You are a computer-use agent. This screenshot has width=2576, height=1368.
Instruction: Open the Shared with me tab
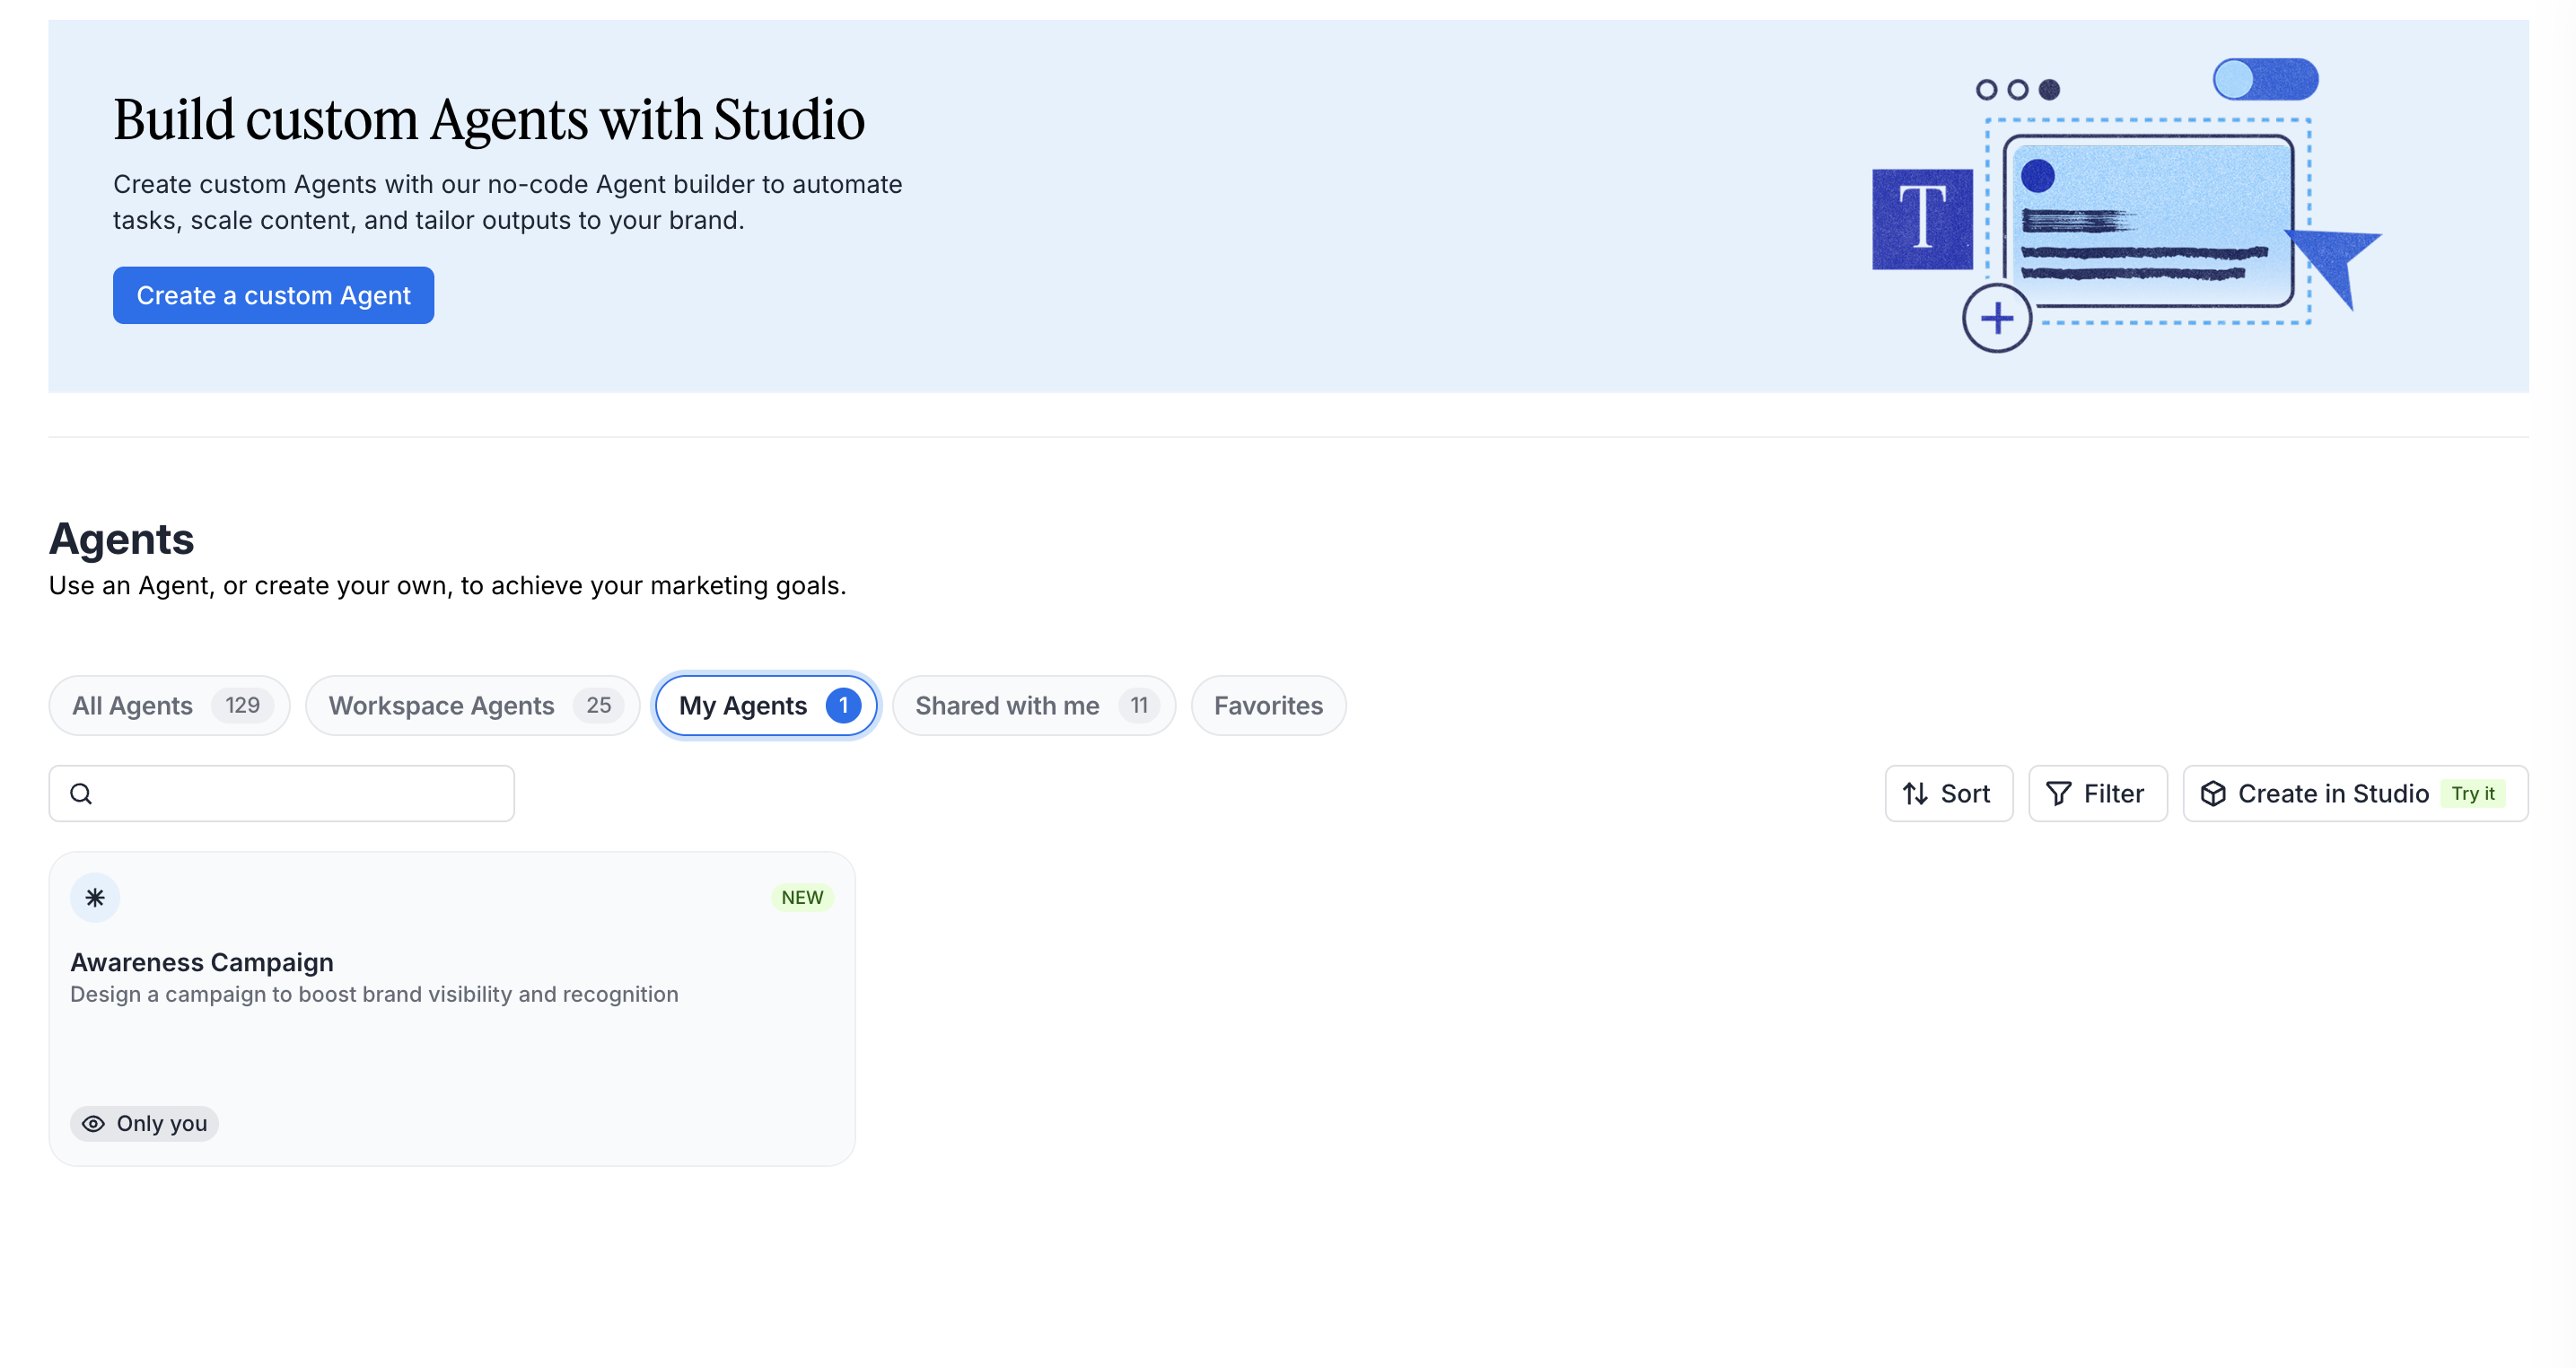click(1033, 706)
